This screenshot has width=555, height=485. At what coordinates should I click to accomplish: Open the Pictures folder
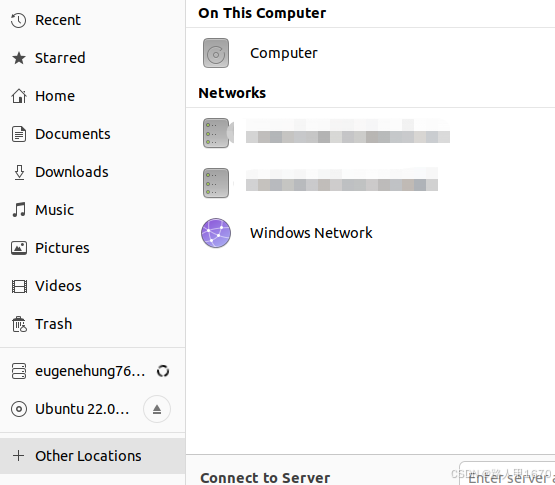click(x=92, y=248)
